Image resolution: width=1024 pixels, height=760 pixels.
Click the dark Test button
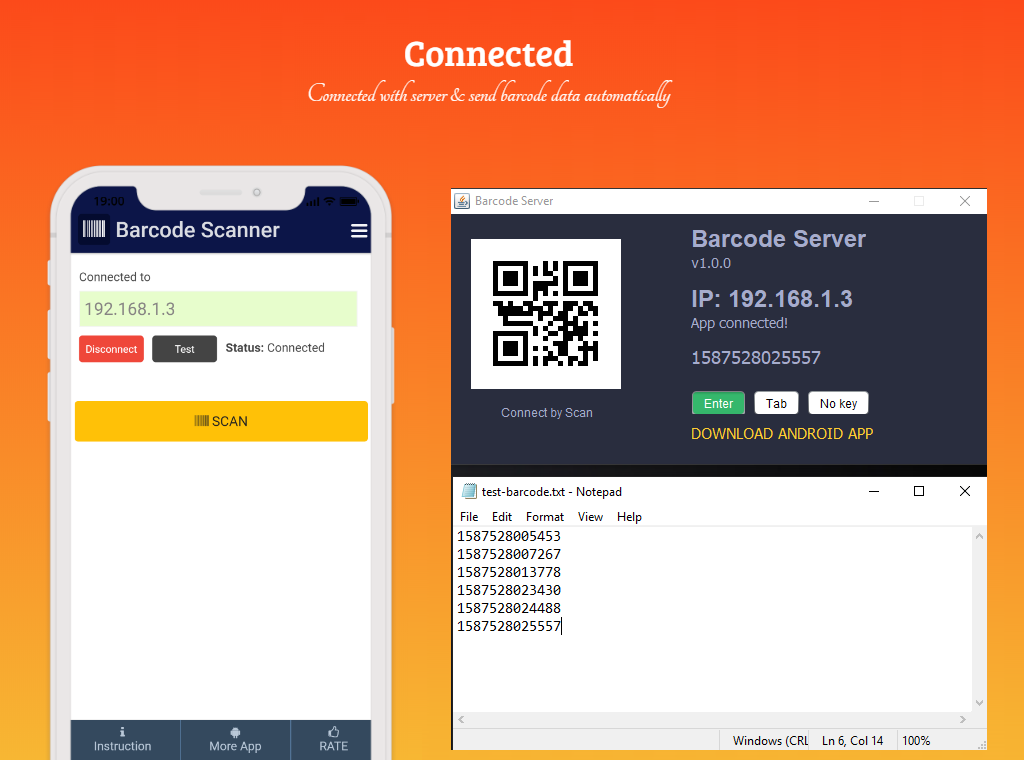pyautogui.click(x=184, y=349)
